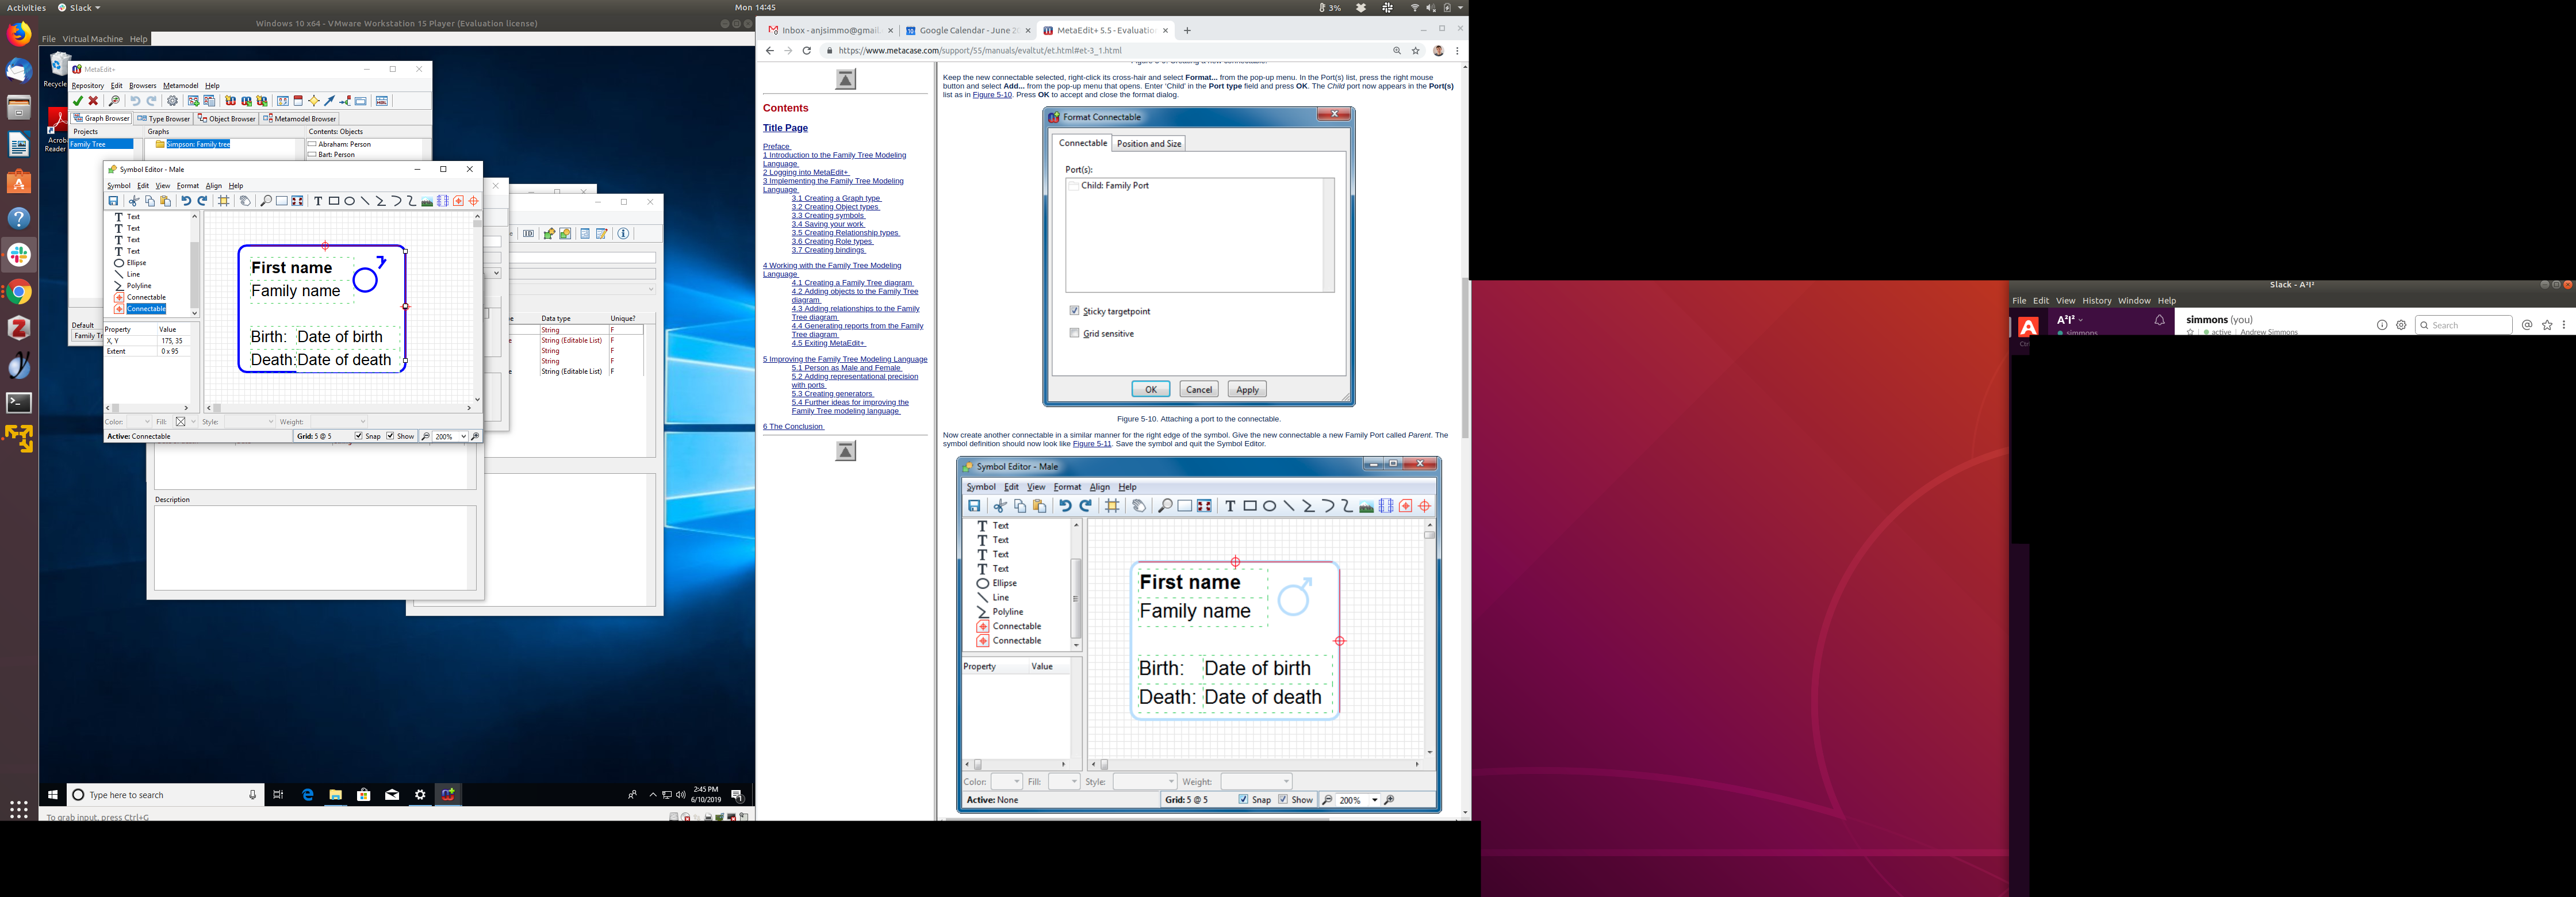Select the Ellipse drawing tool
The width and height of the screenshot is (2576, 897).
[x=350, y=201]
